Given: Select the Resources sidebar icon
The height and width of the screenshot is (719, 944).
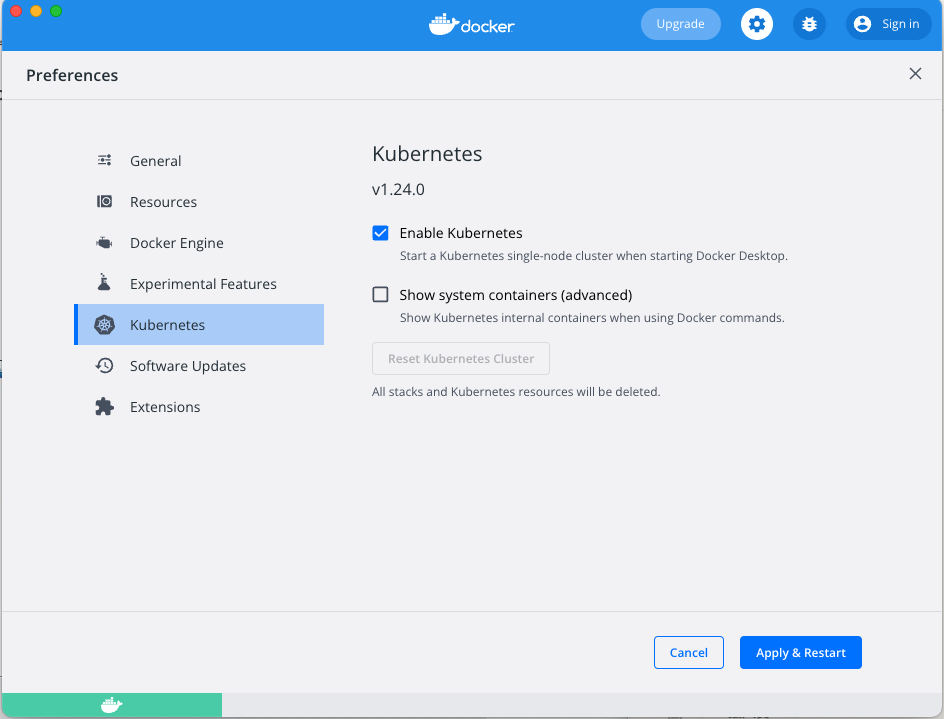Looking at the screenshot, I should point(104,201).
